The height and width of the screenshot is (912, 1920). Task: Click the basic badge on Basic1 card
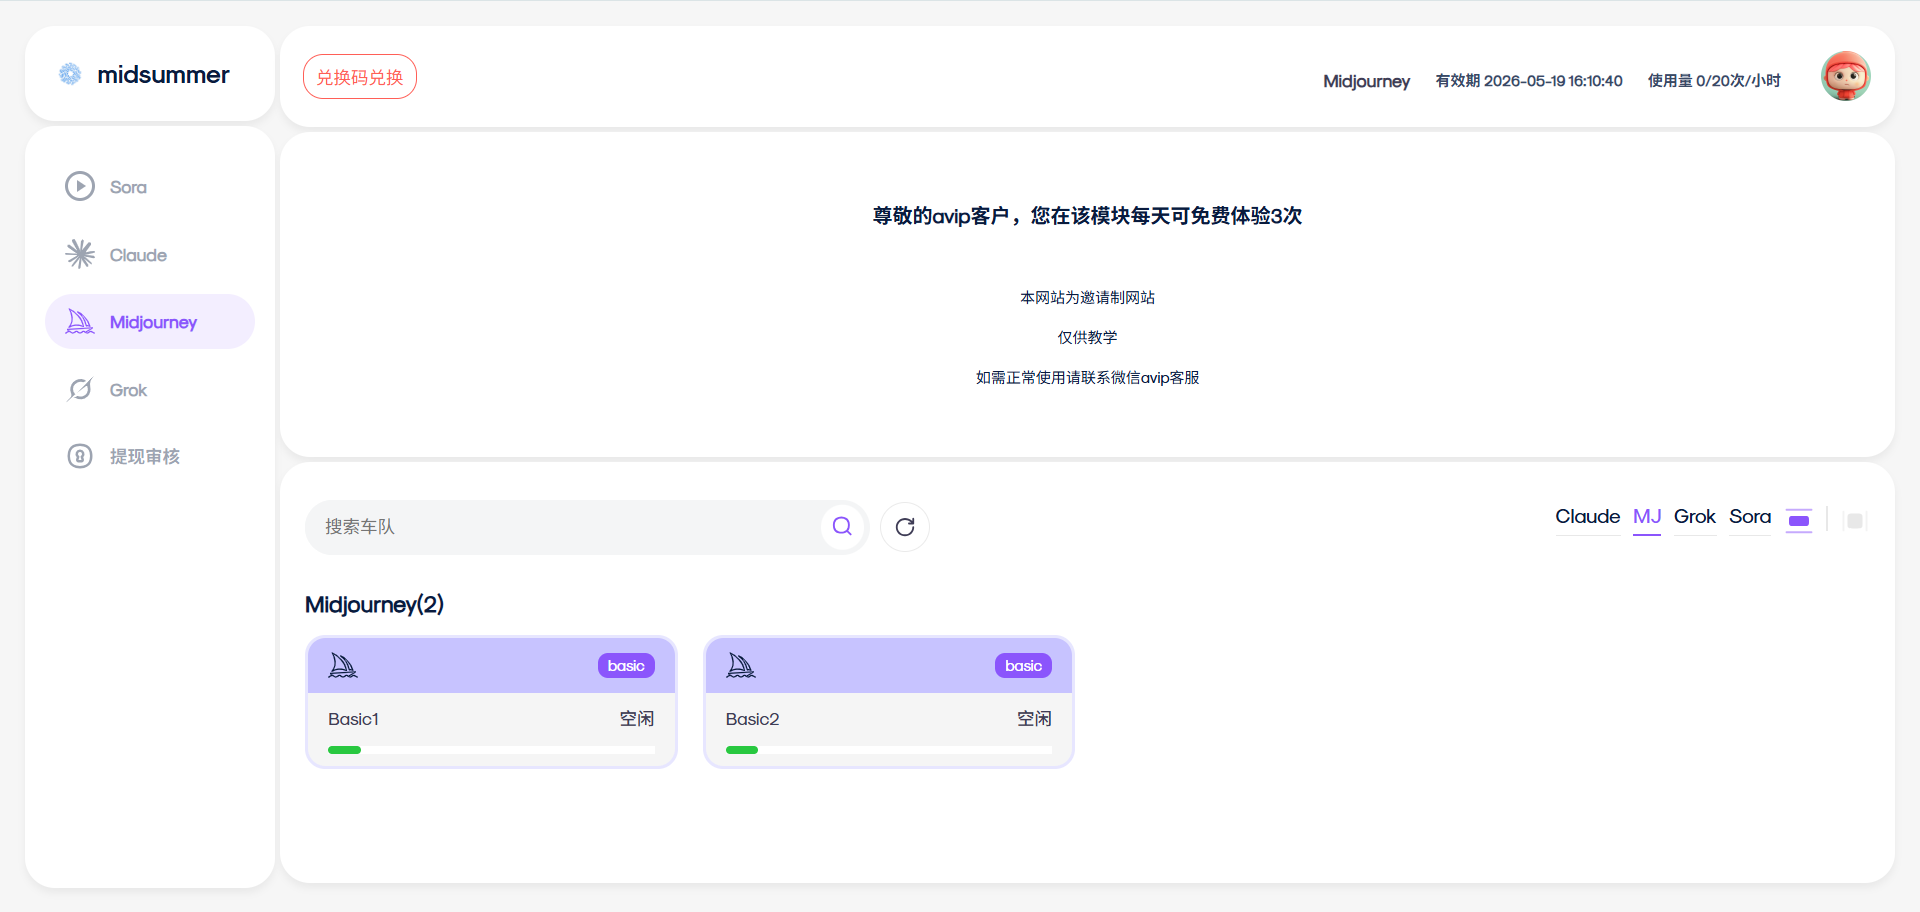click(626, 666)
